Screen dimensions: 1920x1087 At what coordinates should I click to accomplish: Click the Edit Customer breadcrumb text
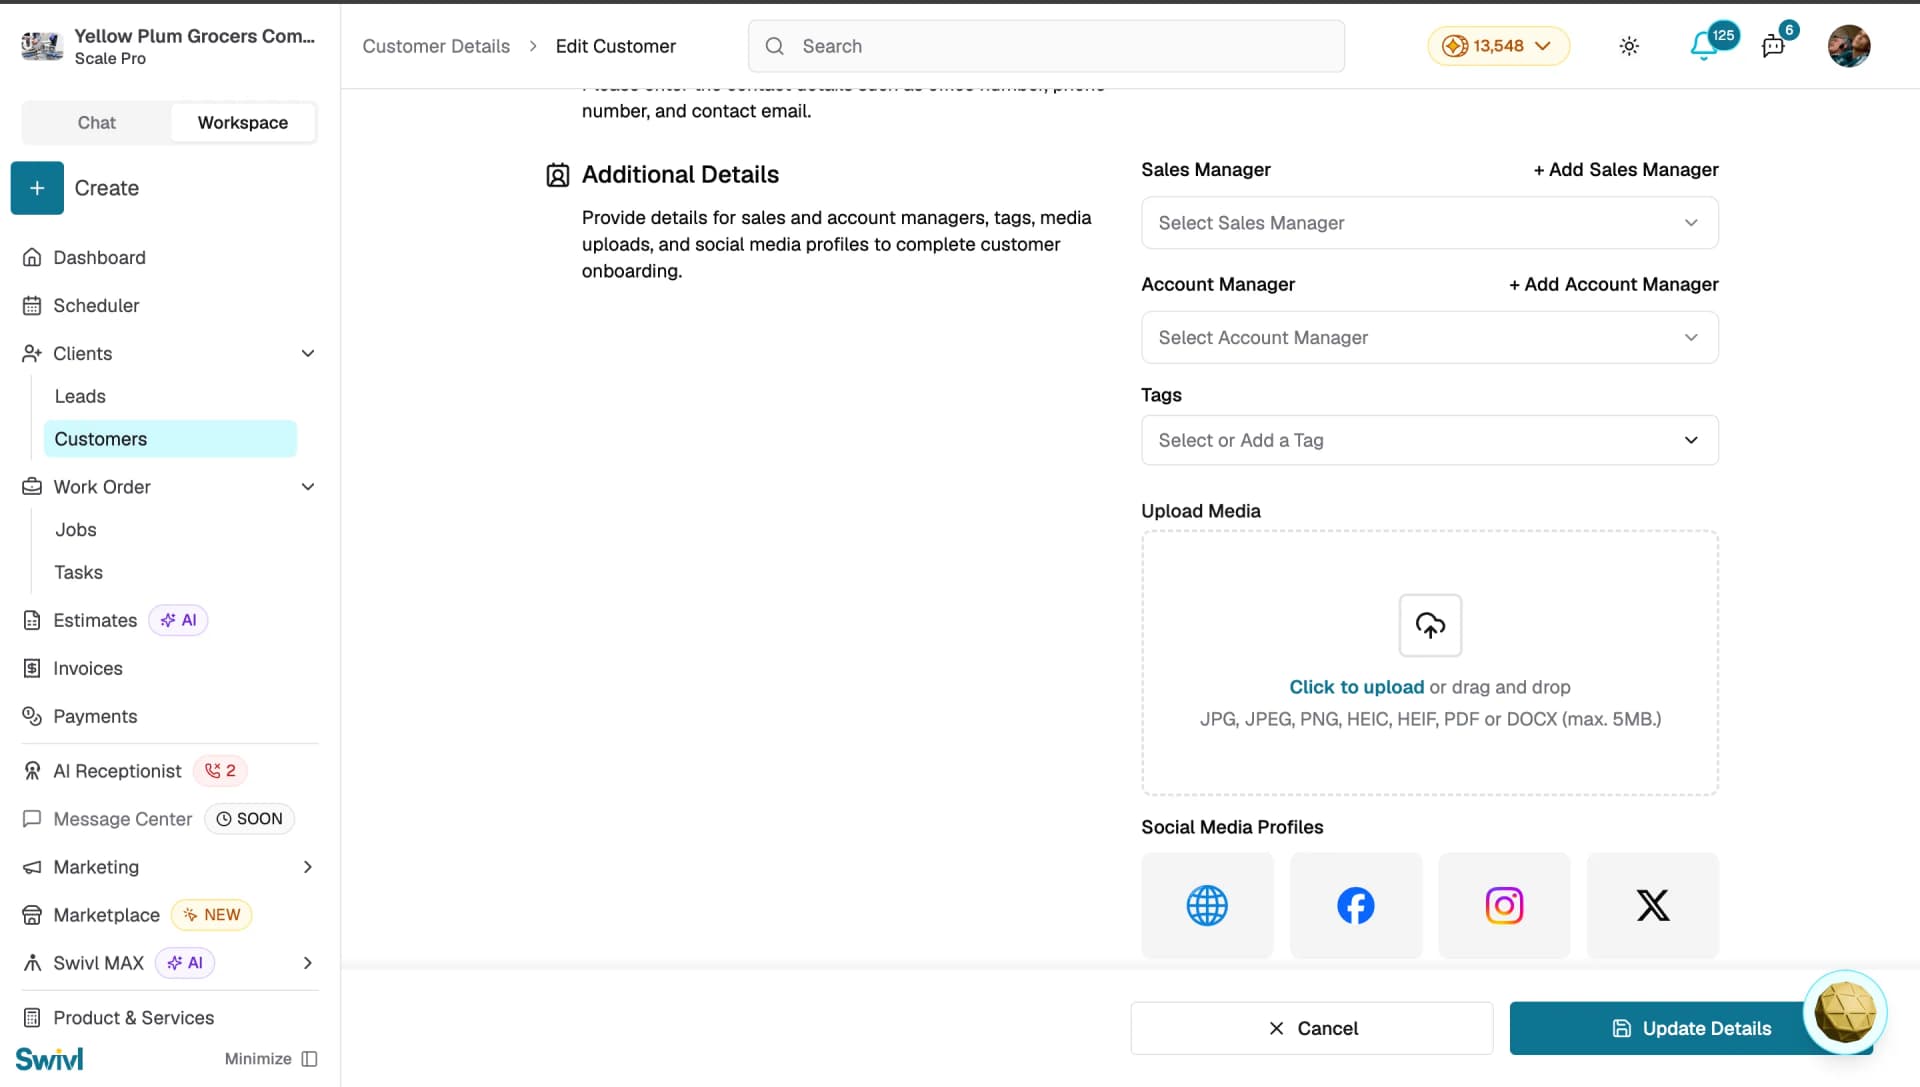click(616, 46)
